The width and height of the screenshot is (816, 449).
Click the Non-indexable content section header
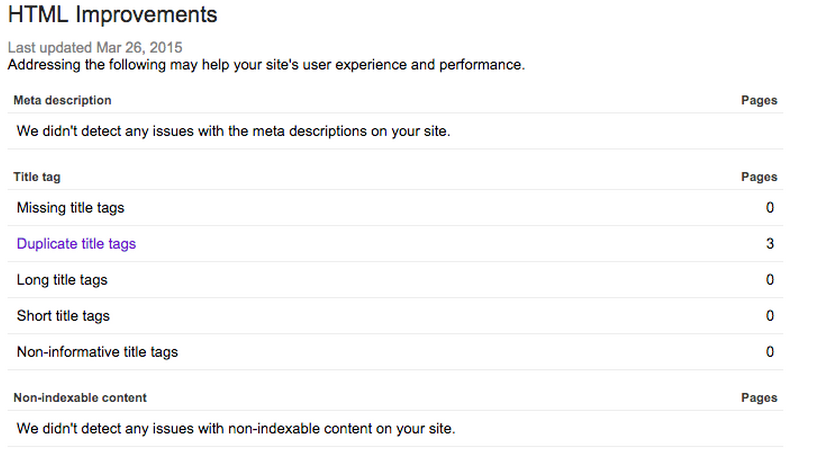pos(80,398)
